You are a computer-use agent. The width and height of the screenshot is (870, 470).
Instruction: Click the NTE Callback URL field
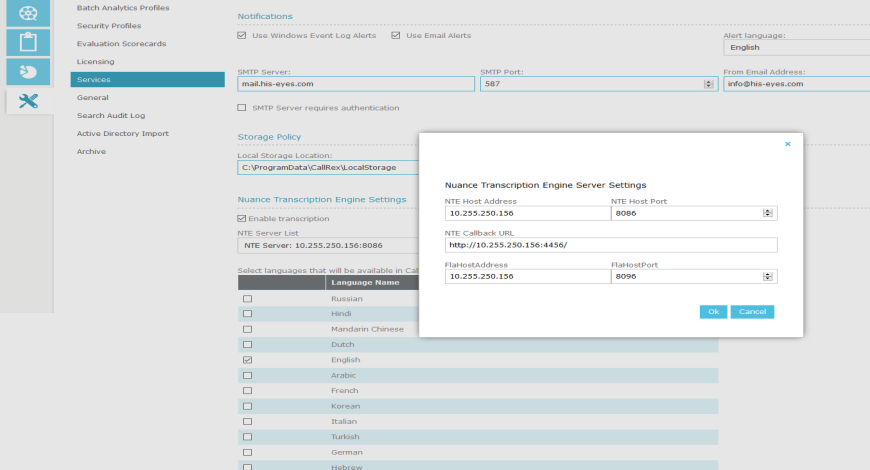point(610,245)
